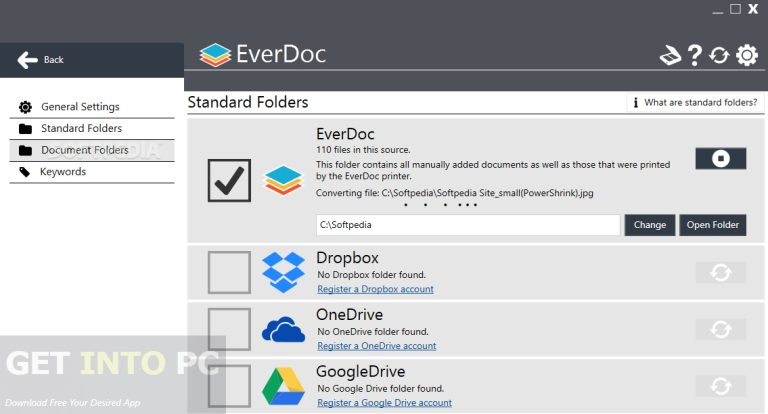Open settings with the header gear icon

click(x=746, y=55)
